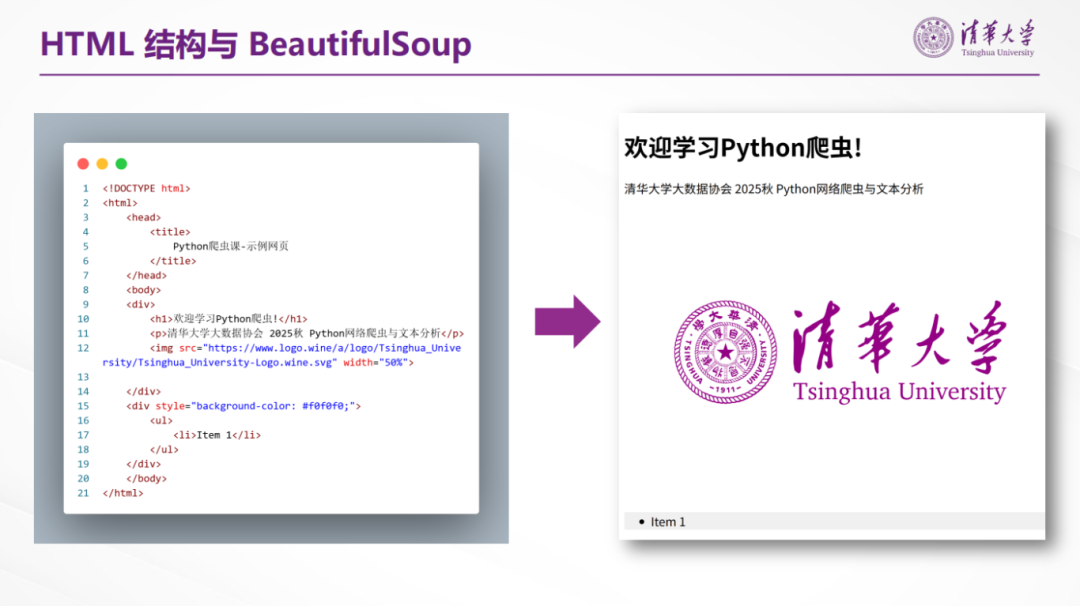The height and width of the screenshot is (606, 1080).
Task: Click the '</ul>' closing tag on line 18
Action: [164, 450]
